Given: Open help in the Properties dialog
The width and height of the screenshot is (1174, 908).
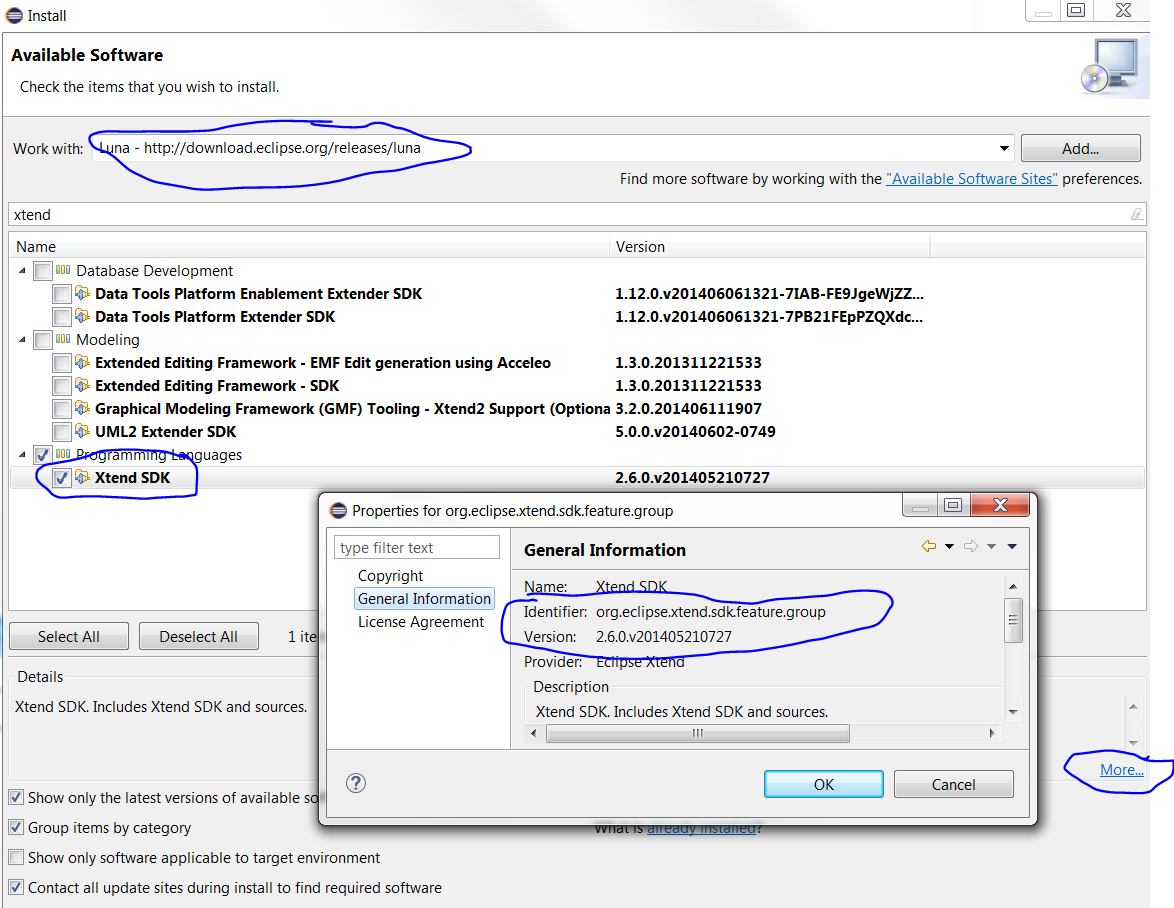Looking at the screenshot, I should (x=356, y=783).
